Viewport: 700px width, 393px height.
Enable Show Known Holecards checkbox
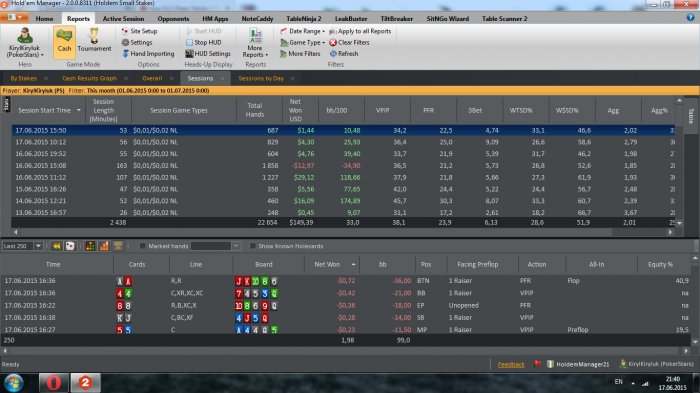coord(253,246)
